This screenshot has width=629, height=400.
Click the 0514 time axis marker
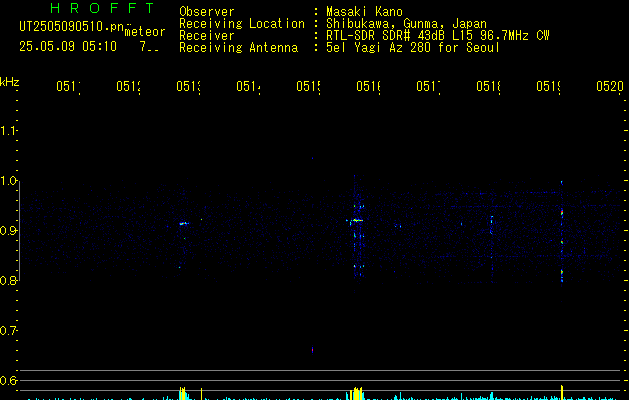pos(248,86)
